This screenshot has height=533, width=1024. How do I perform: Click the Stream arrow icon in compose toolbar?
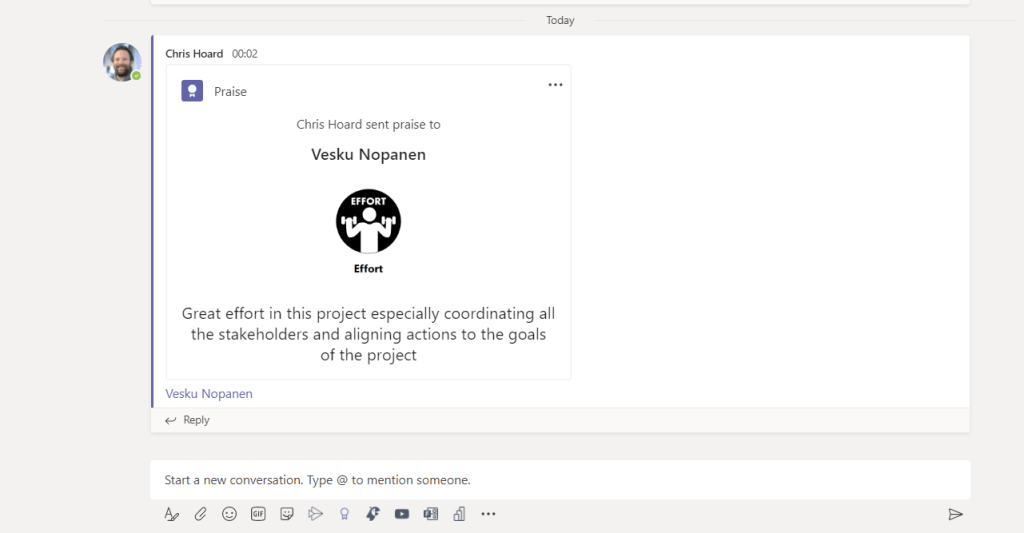click(x=316, y=514)
